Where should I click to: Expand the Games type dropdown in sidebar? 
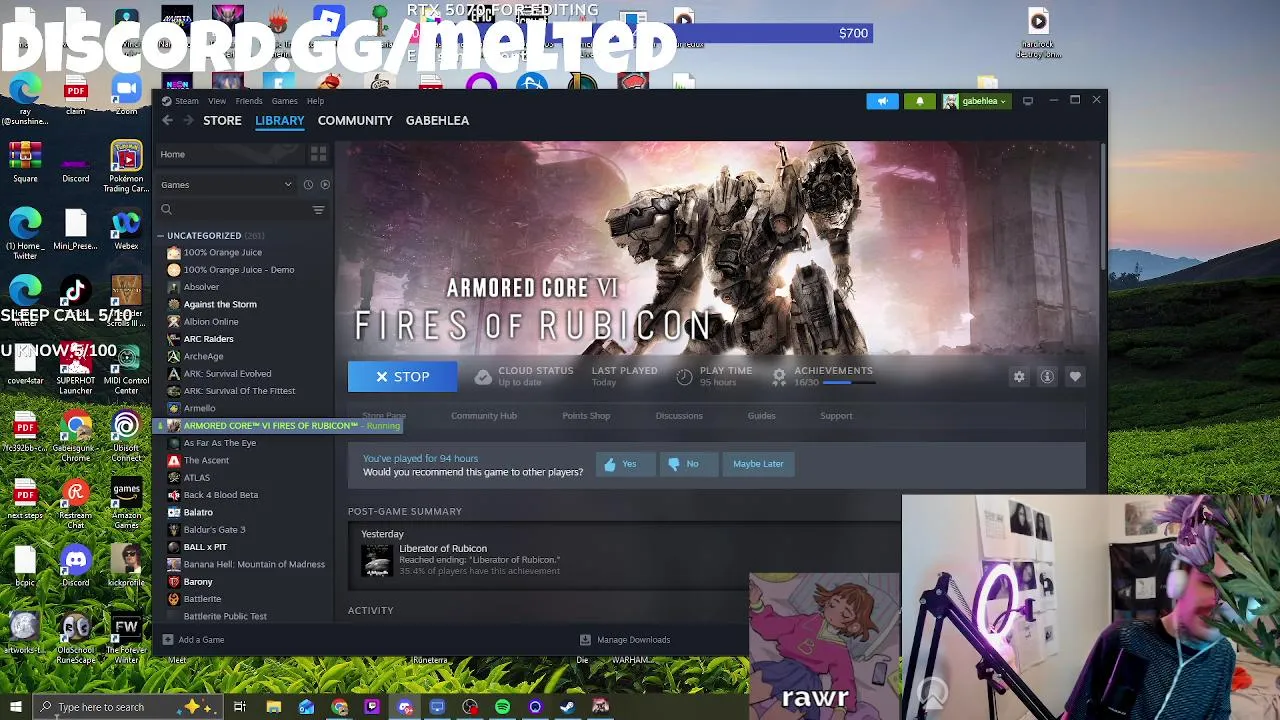click(x=227, y=185)
